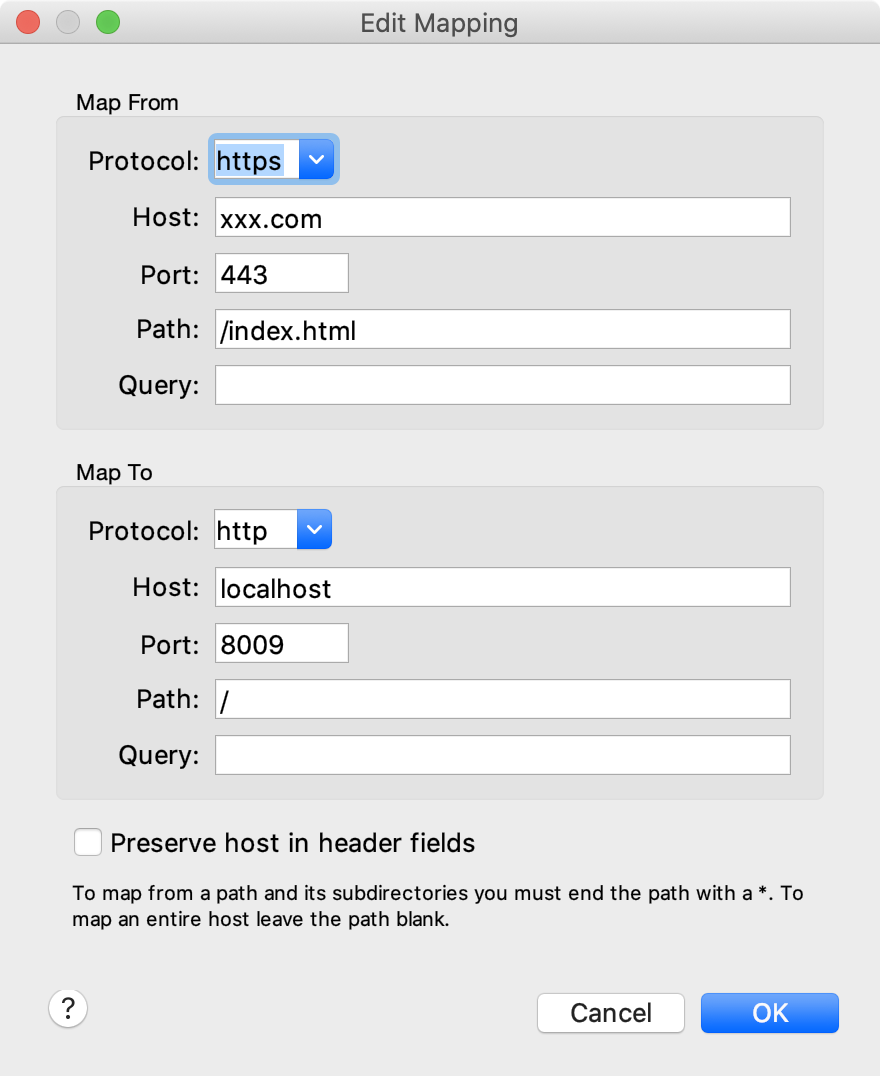Viewport: 880px width, 1076px height.
Task: Click the green zoom window button
Action: point(108,22)
